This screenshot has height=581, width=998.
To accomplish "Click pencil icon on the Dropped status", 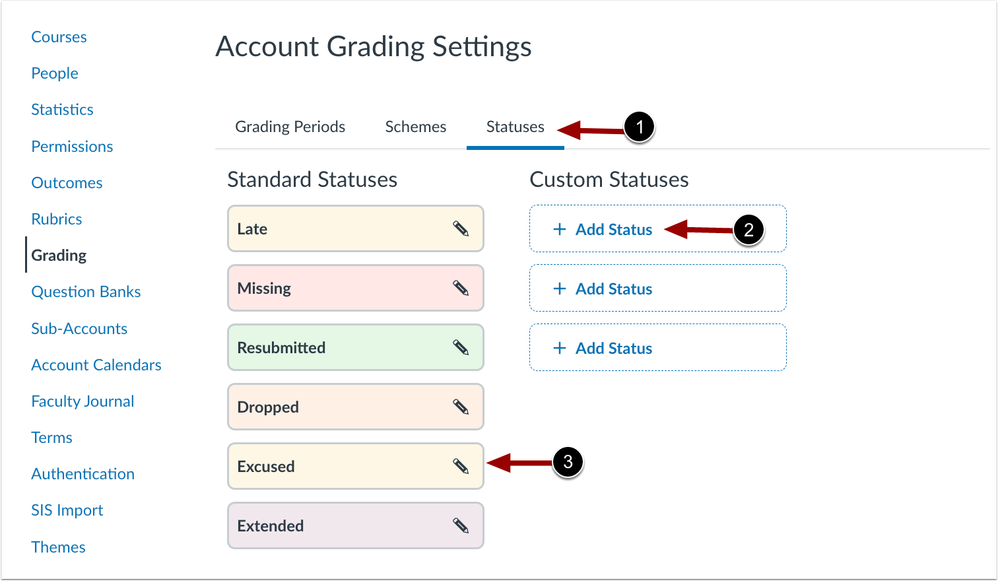I will [x=461, y=407].
